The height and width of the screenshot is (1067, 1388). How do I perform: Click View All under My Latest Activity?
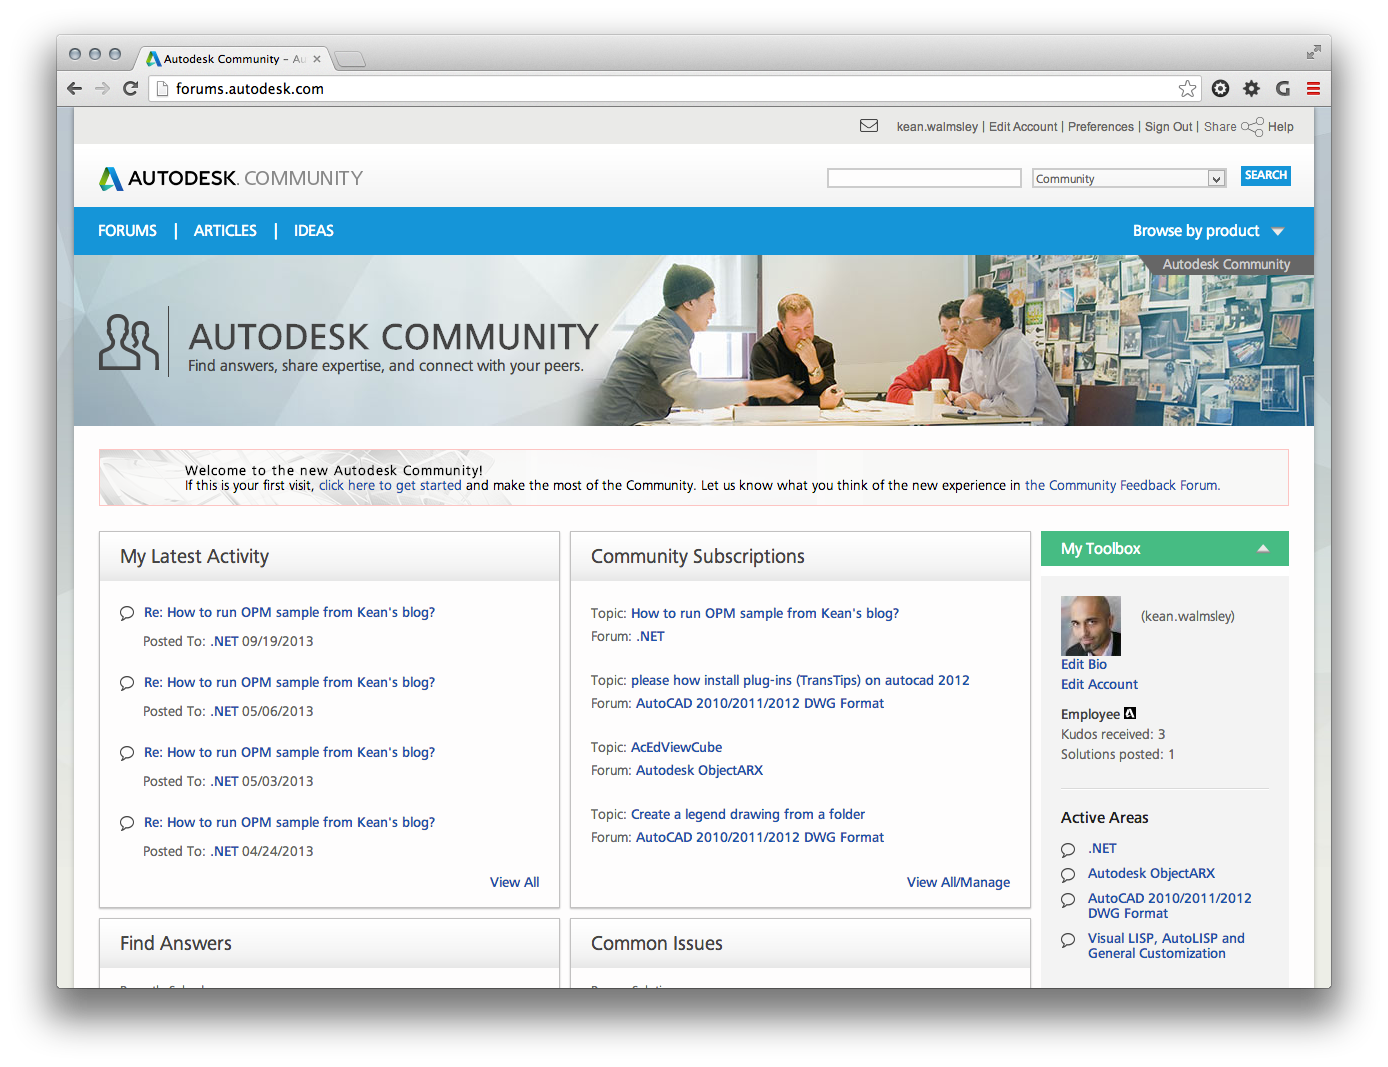[x=514, y=882]
